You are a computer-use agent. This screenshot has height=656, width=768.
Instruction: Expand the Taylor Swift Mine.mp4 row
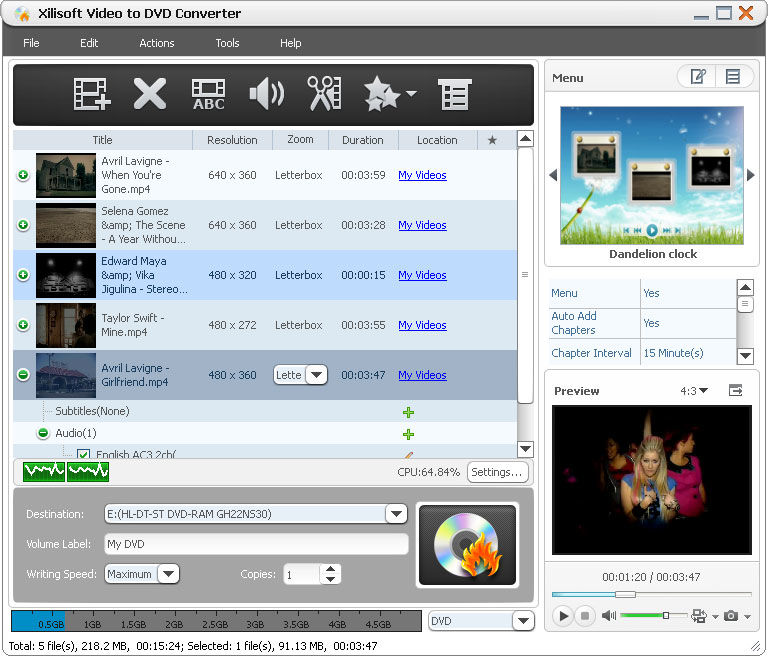tap(23, 325)
